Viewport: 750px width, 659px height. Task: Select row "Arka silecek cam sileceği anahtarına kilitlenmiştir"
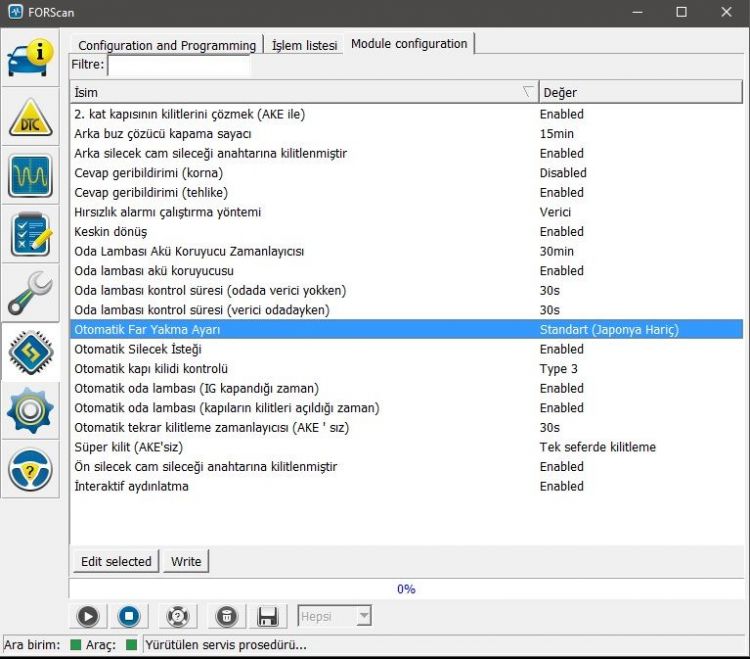(x=407, y=154)
